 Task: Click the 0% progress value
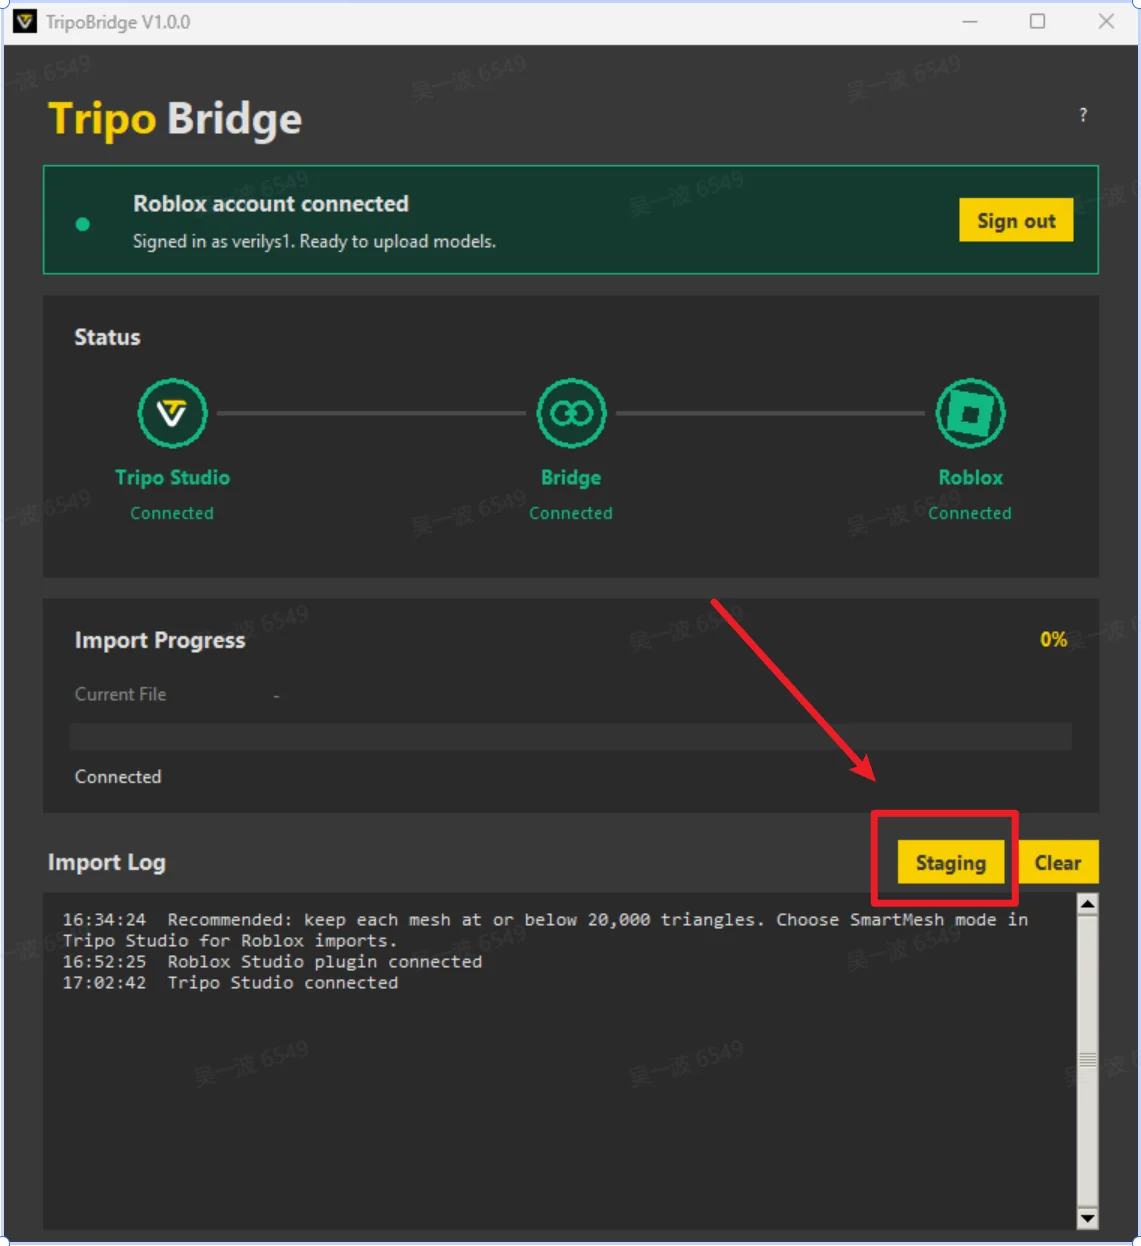click(x=1053, y=639)
